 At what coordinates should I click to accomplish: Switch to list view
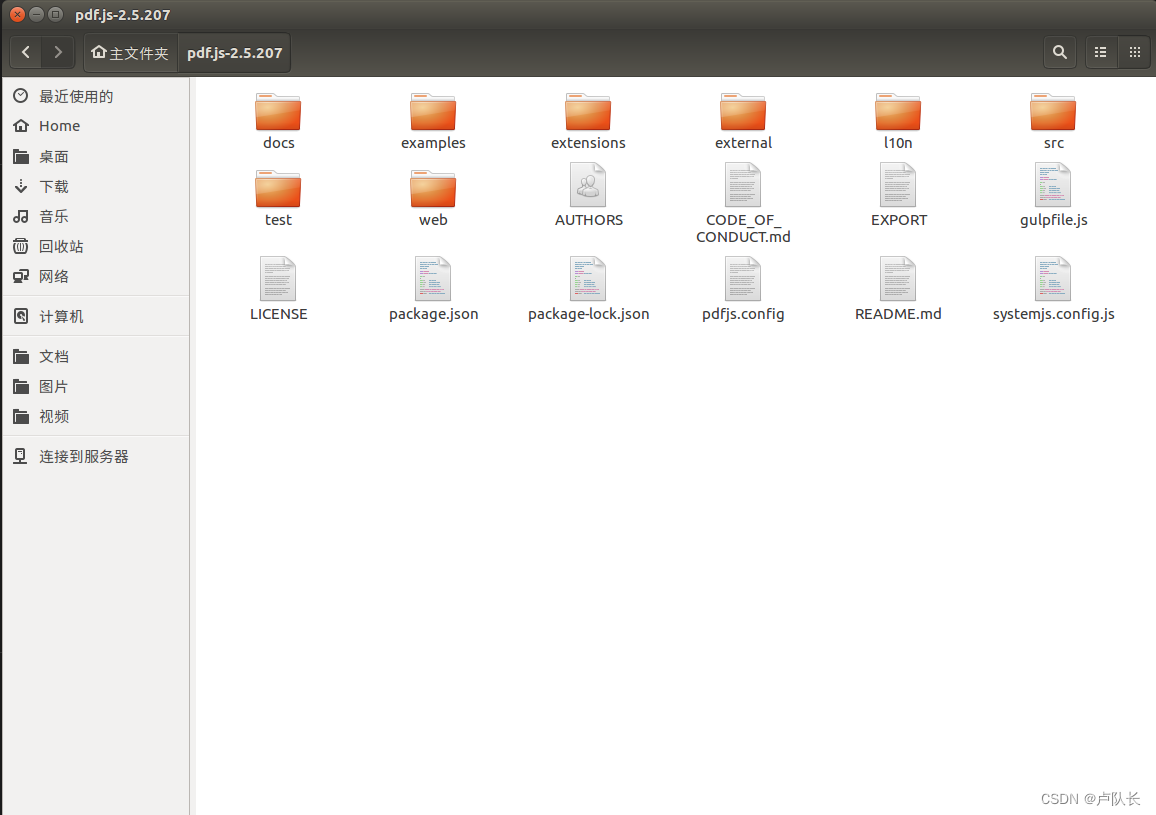(x=1100, y=52)
